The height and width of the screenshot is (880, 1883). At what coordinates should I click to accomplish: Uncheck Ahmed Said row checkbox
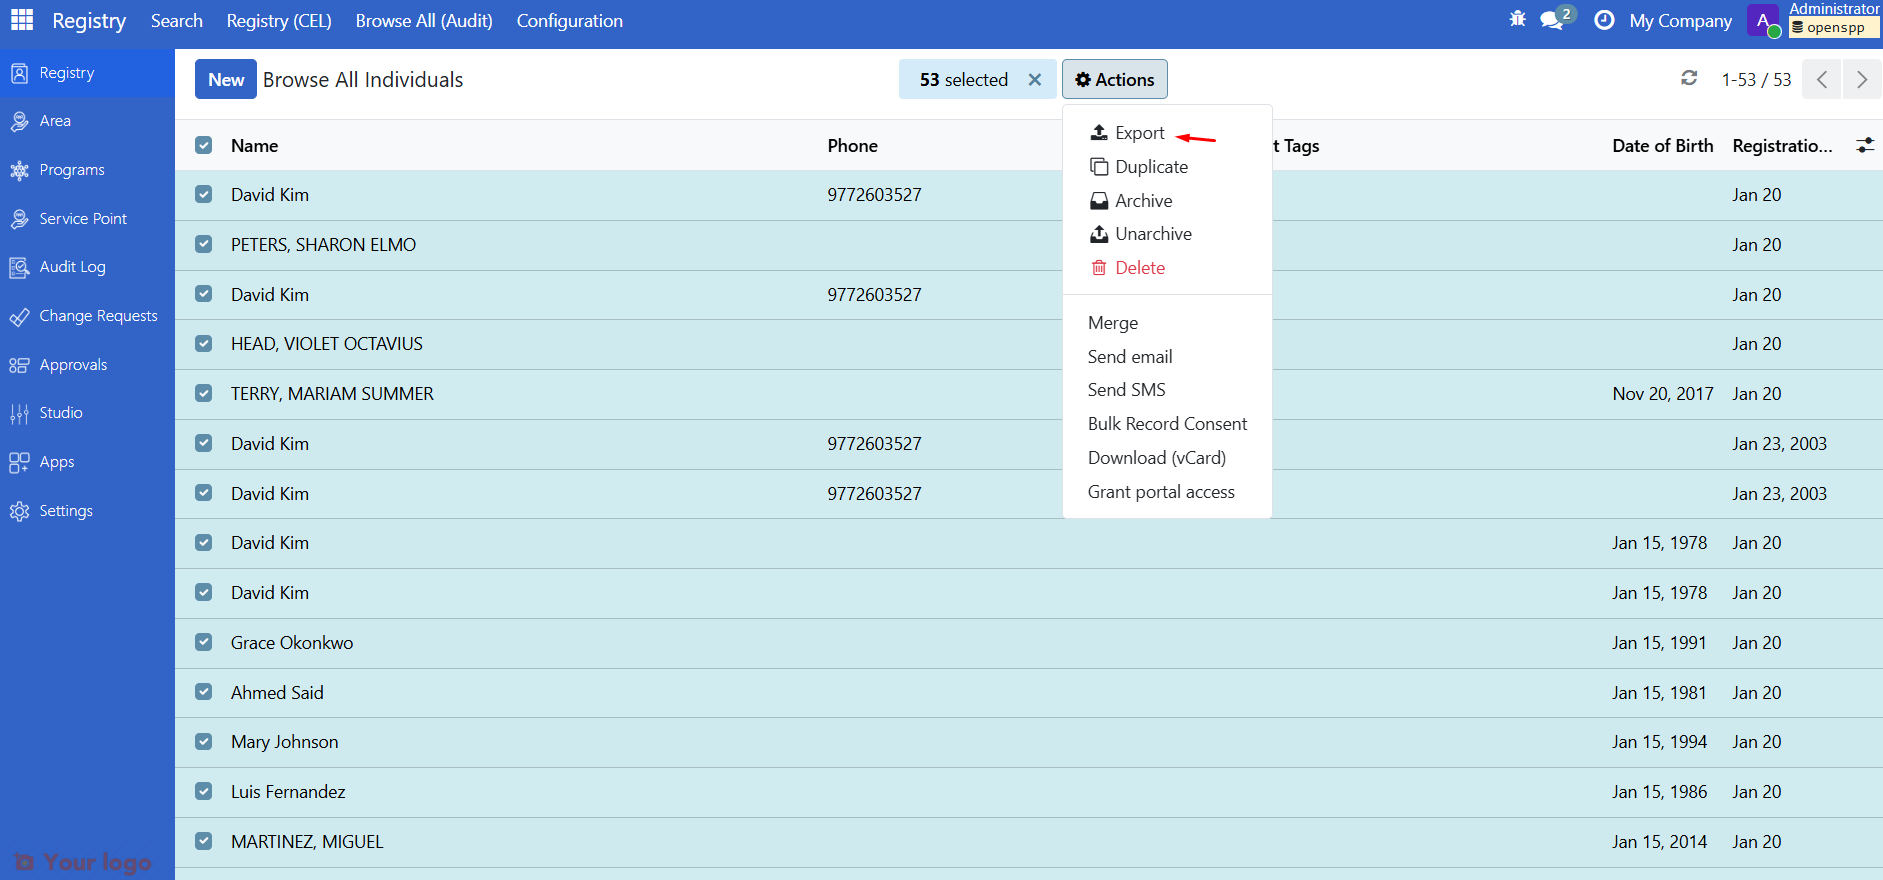[204, 692]
